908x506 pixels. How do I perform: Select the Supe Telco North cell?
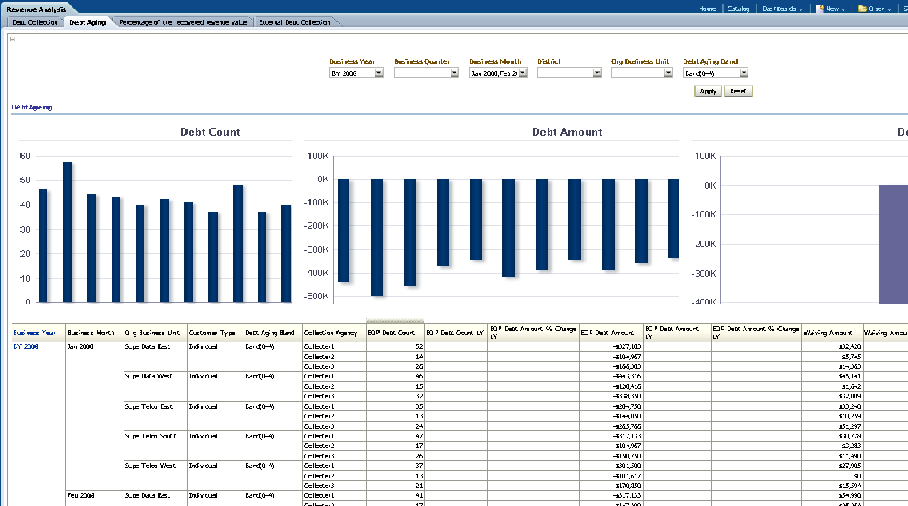point(151,436)
